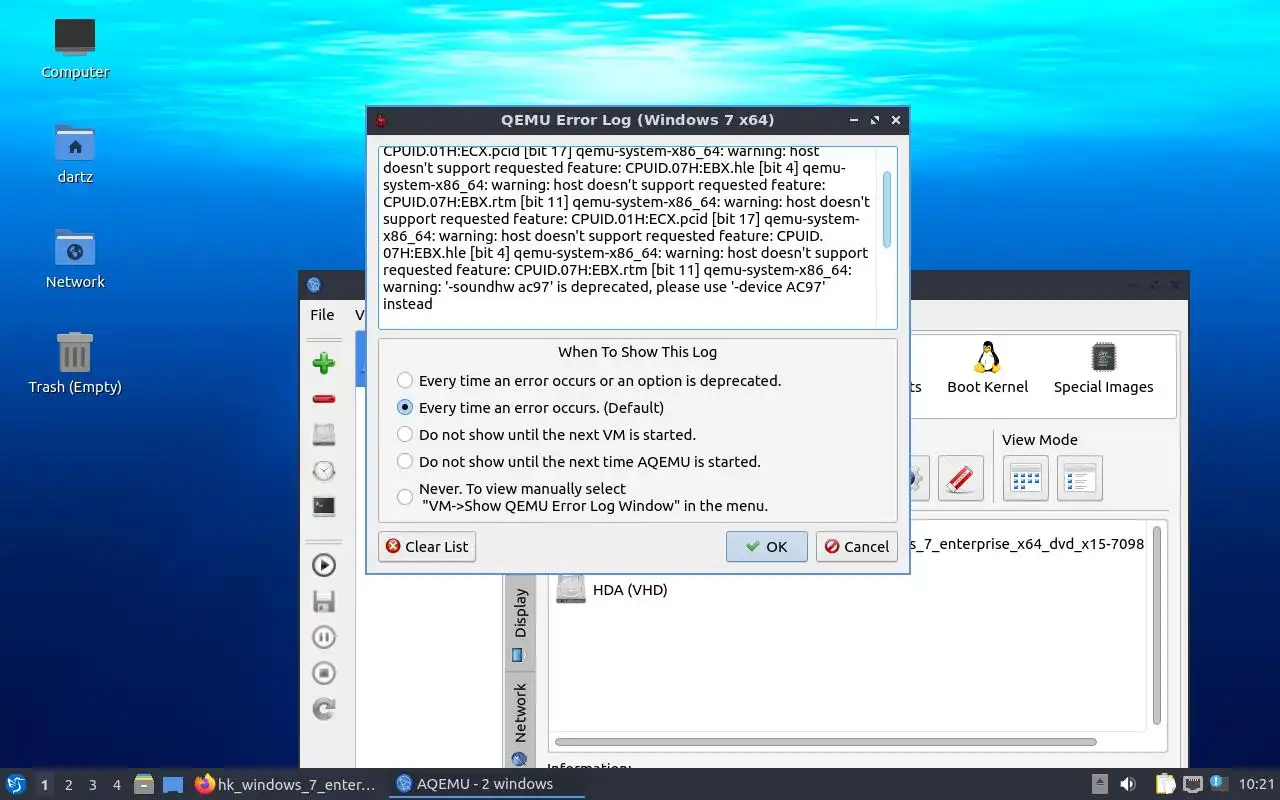Click the reset VM circular arrow icon
The width and height of the screenshot is (1280, 800).
323,709
